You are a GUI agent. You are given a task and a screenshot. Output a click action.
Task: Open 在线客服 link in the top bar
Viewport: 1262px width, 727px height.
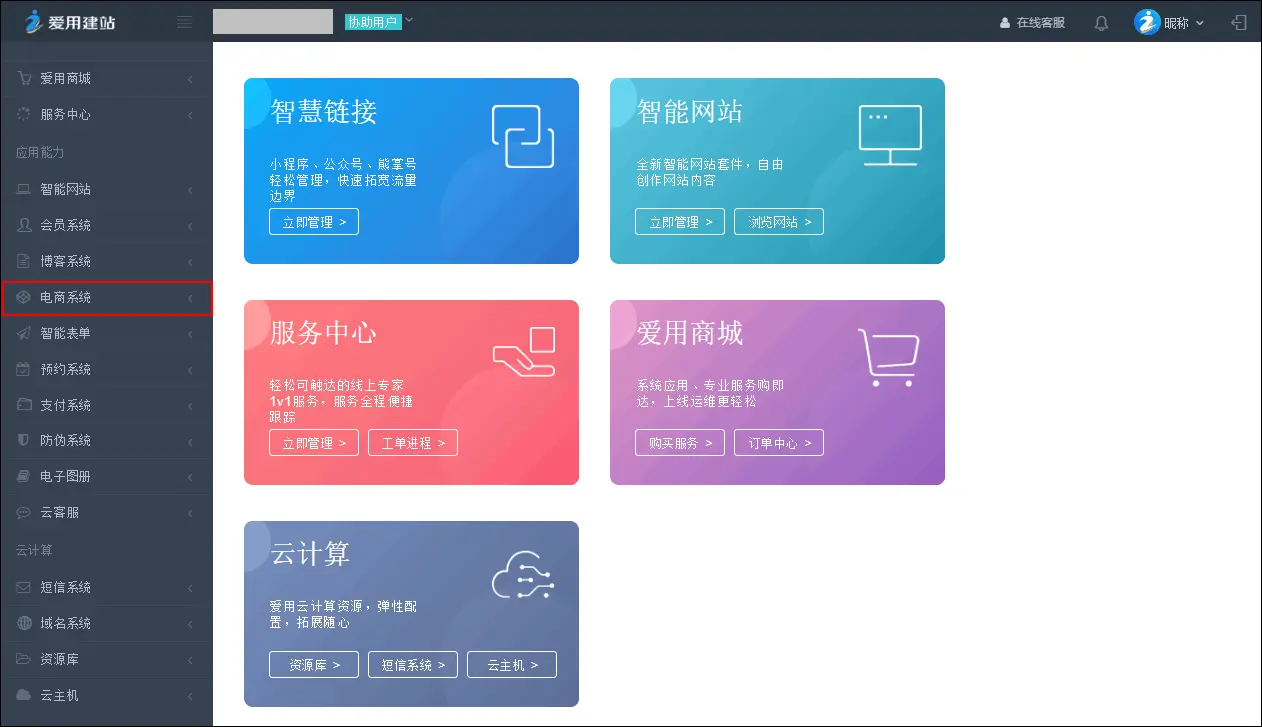point(1032,22)
